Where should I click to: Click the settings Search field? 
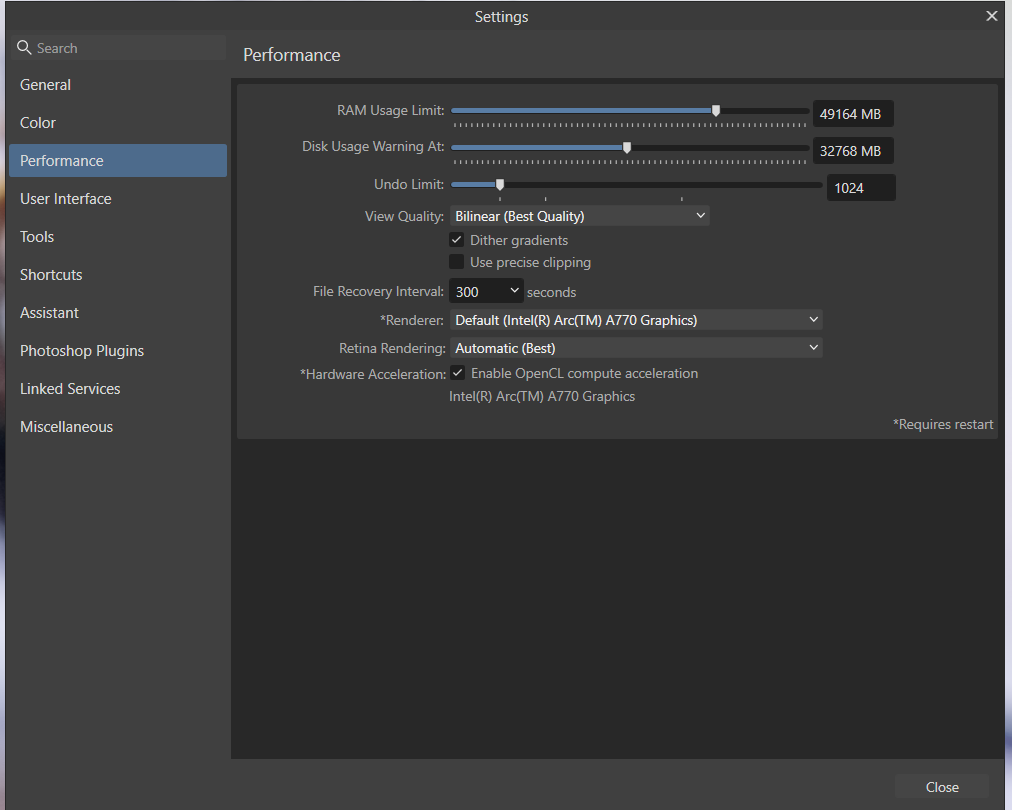(128, 48)
